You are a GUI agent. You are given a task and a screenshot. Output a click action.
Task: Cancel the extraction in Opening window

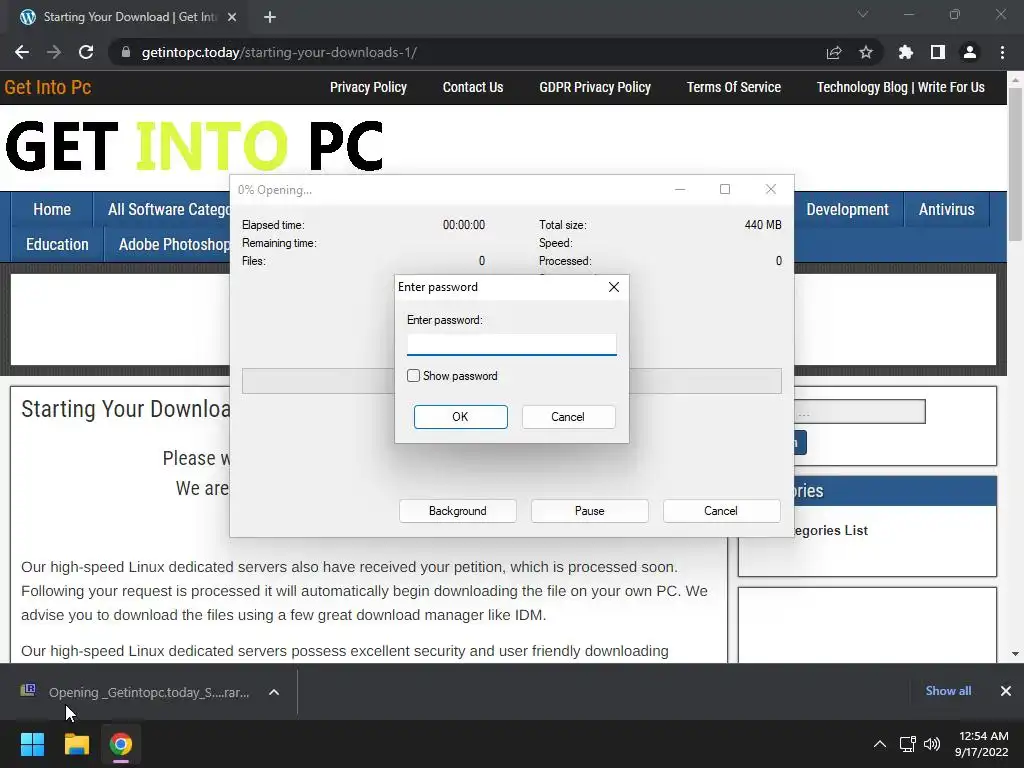tap(721, 511)
